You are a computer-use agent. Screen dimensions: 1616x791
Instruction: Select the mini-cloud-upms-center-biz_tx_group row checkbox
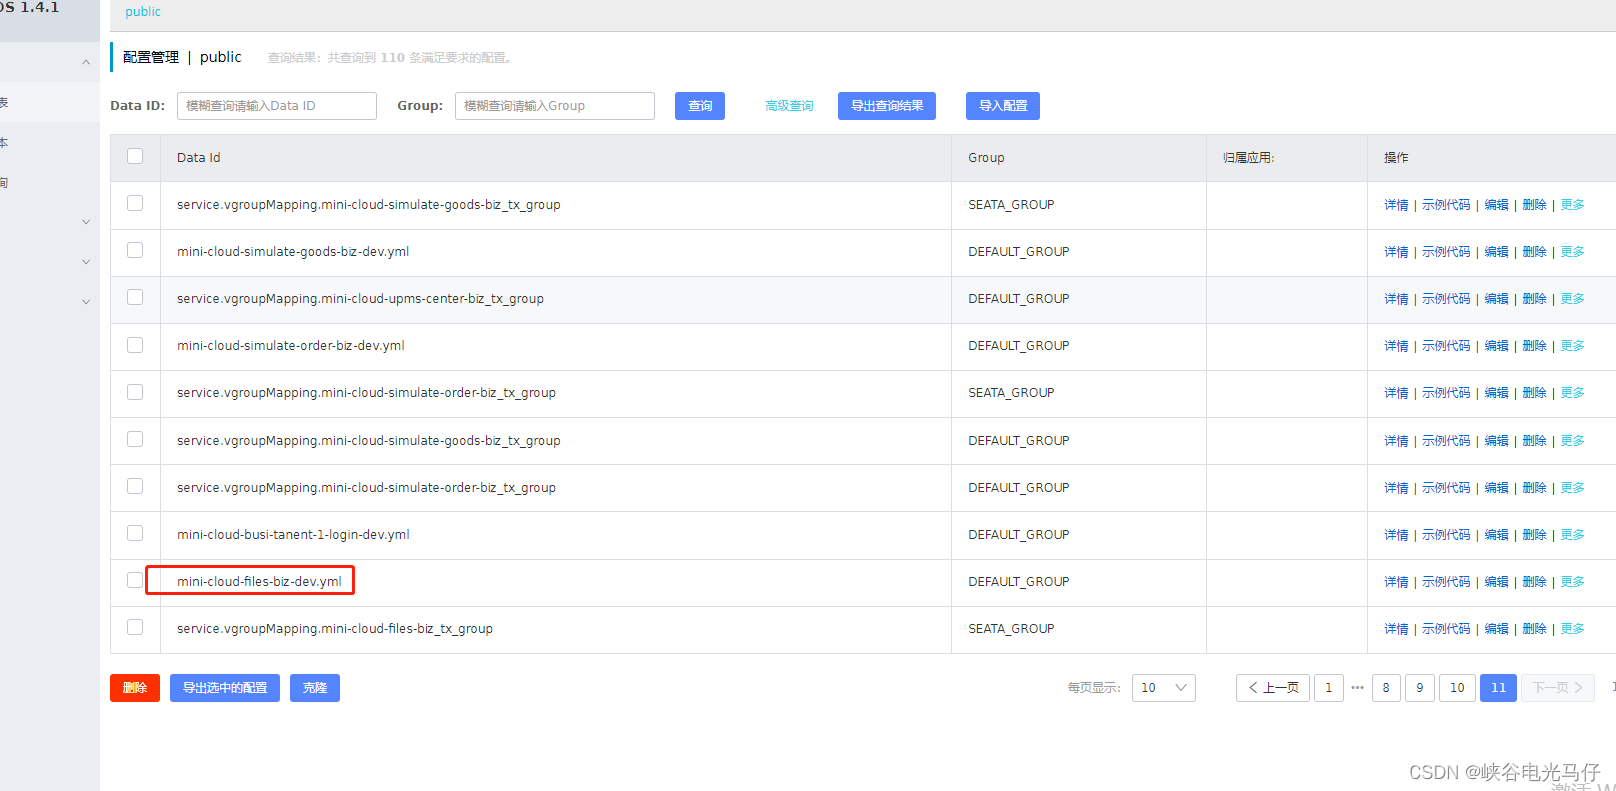[x=135, y=297]
